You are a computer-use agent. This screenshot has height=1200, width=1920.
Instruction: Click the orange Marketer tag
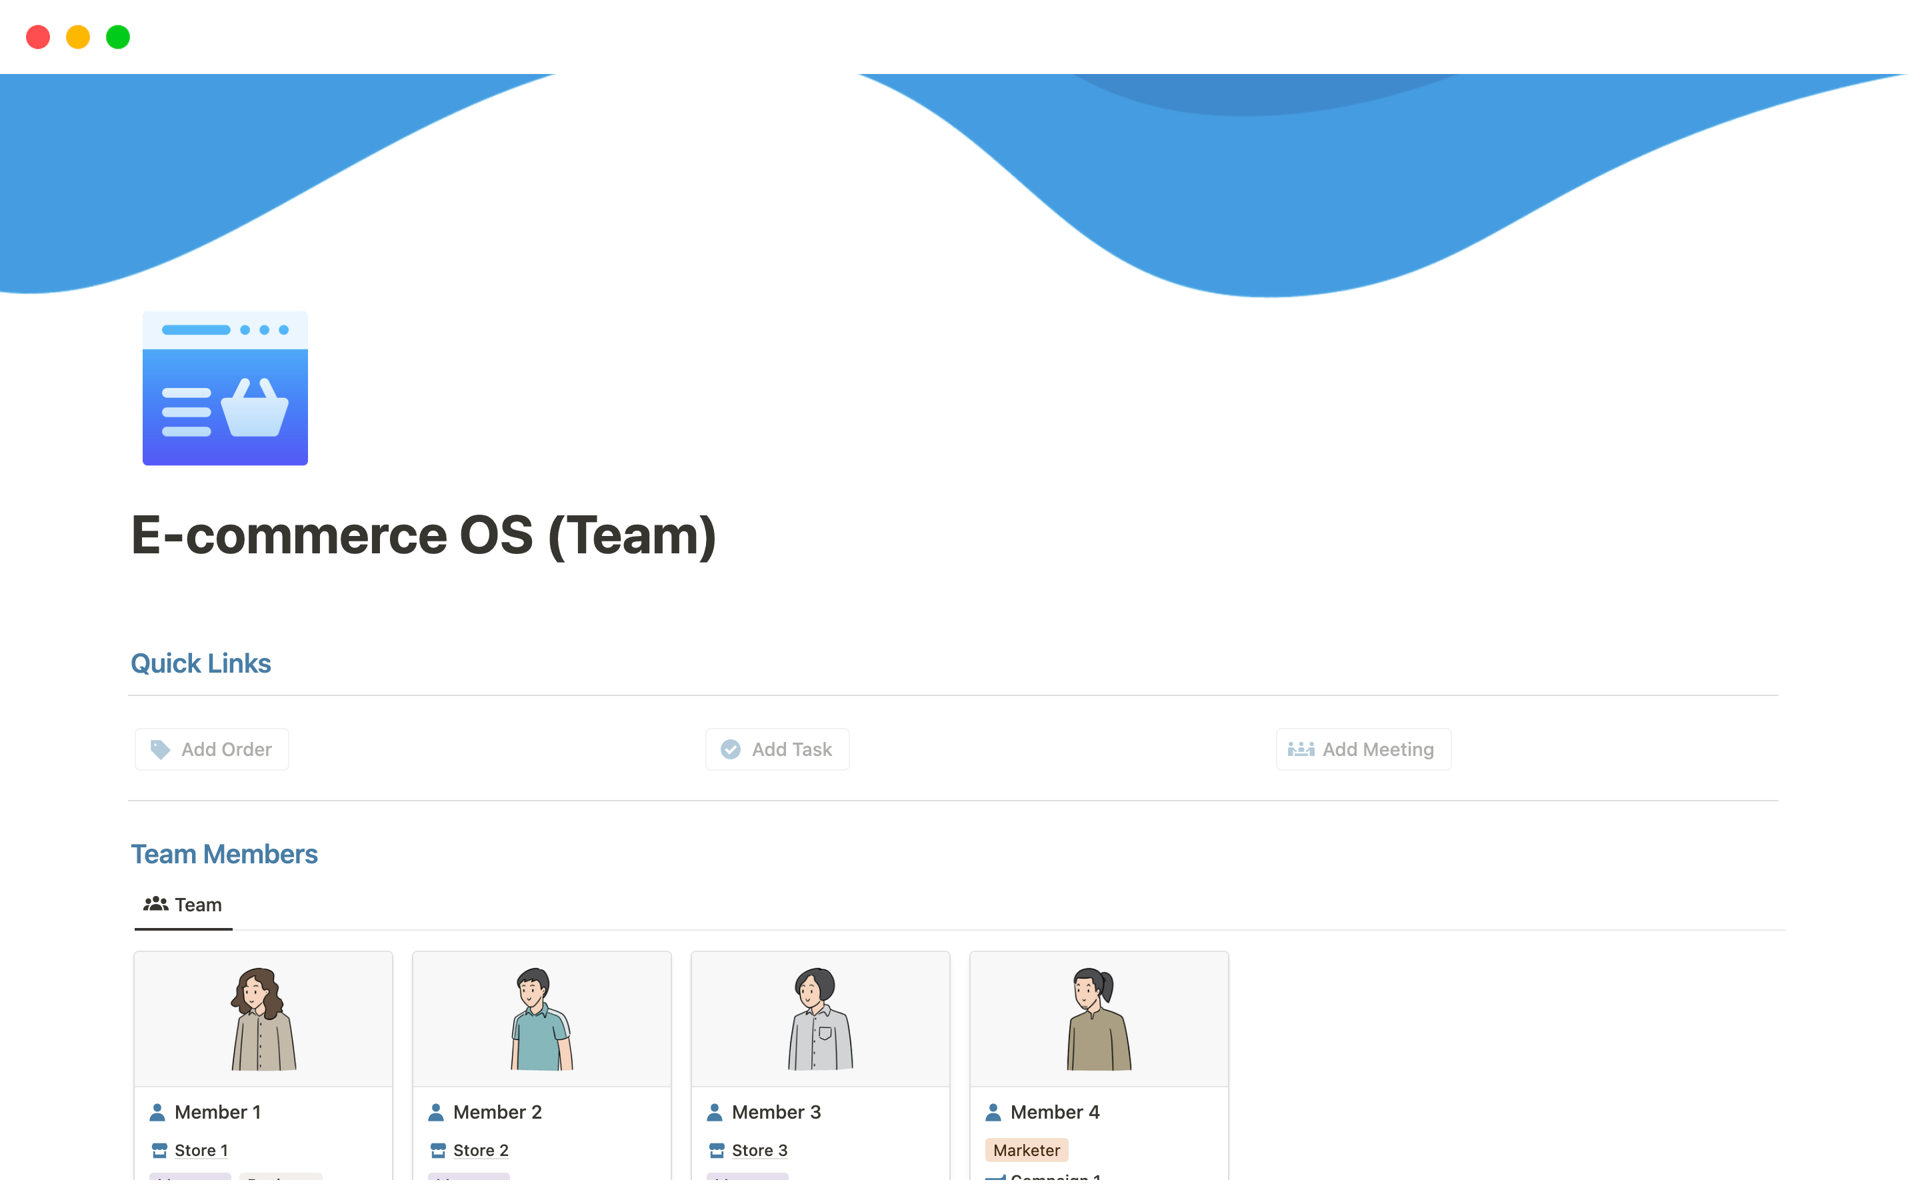click(1026, 1150)
